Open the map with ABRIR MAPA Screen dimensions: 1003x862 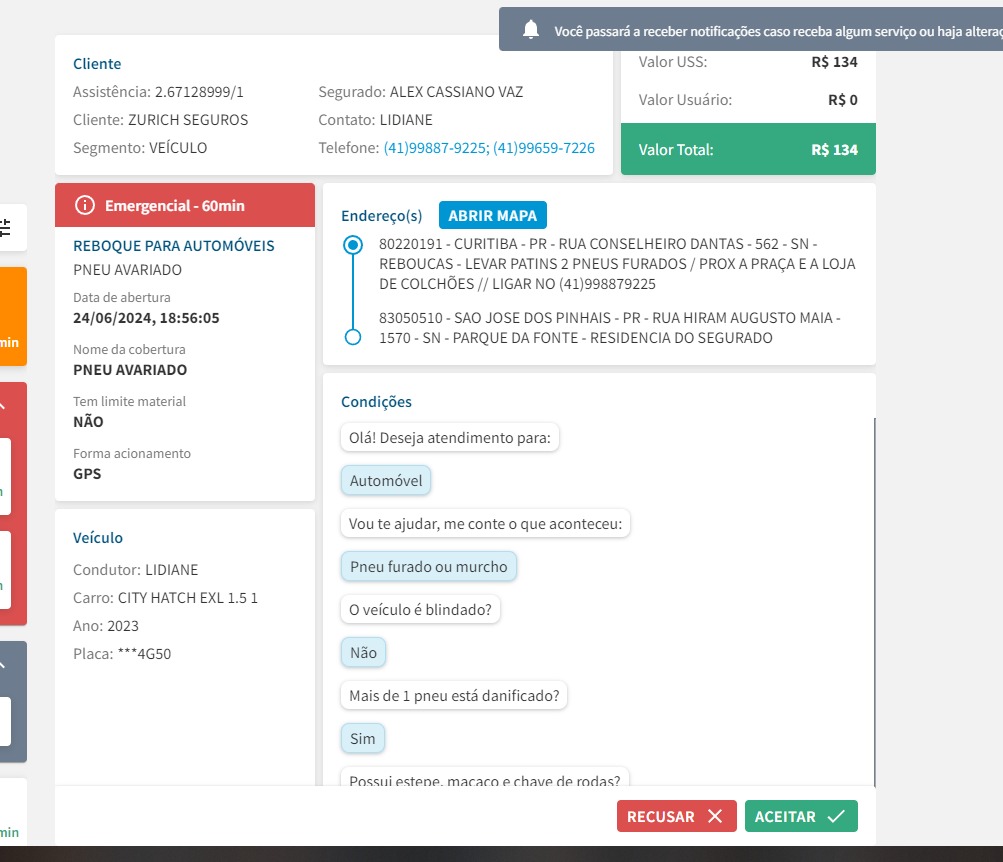[492, 215]
